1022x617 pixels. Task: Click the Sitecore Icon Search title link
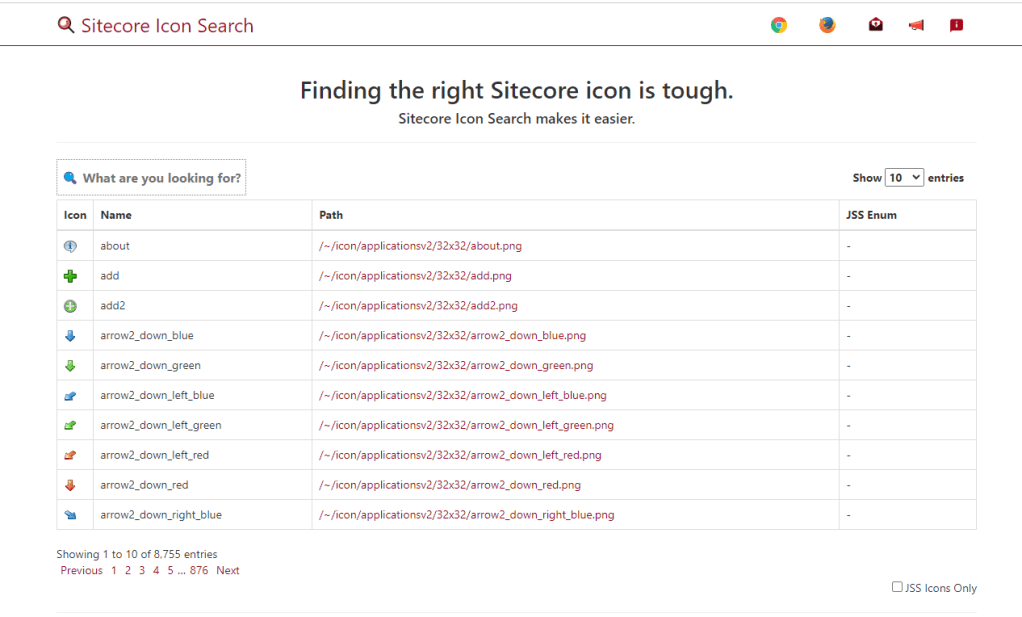click(167, 26)
